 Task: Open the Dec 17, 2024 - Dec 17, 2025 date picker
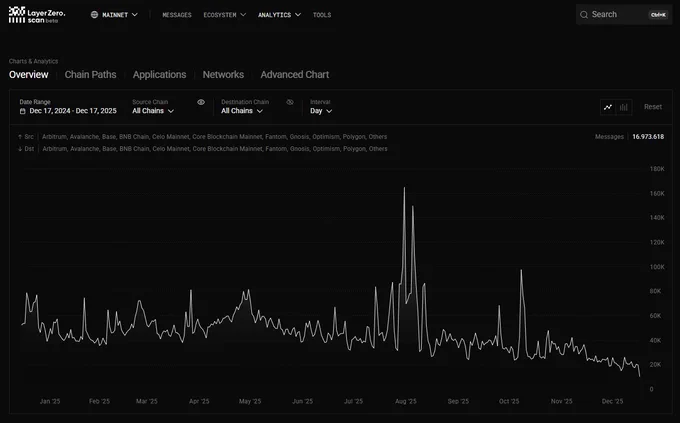click(68, 111)
